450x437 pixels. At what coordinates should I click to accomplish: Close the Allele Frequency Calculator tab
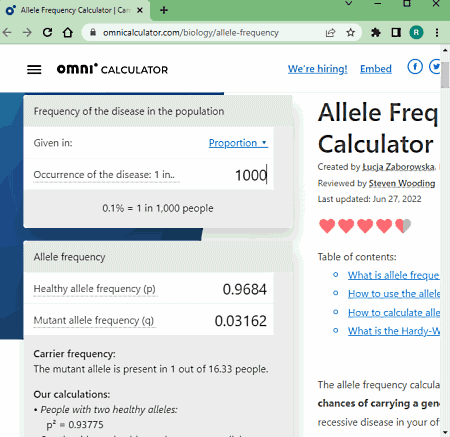click(140, 10)
